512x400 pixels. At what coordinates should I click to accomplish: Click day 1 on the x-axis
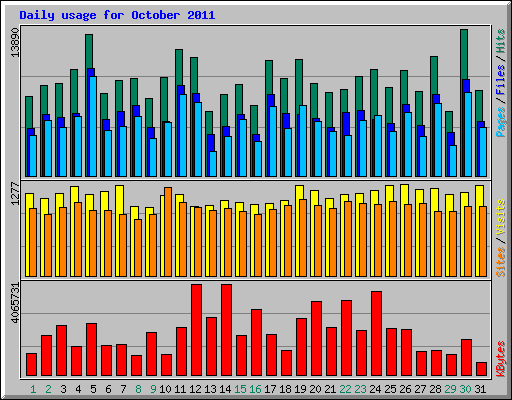[33, 389]
